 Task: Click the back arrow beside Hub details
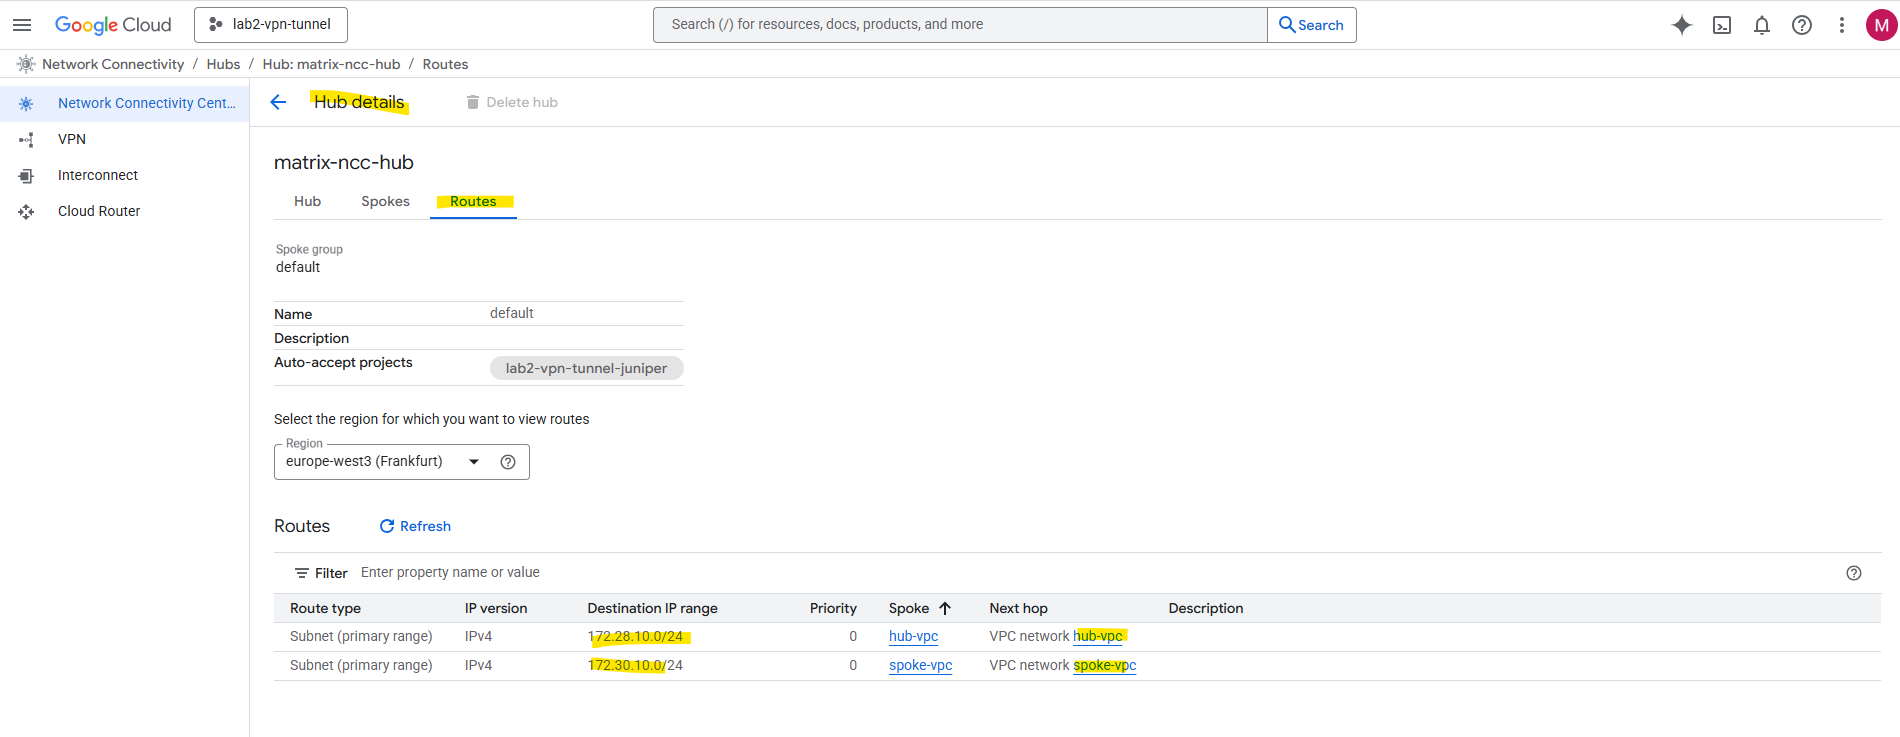click(278, 102)
